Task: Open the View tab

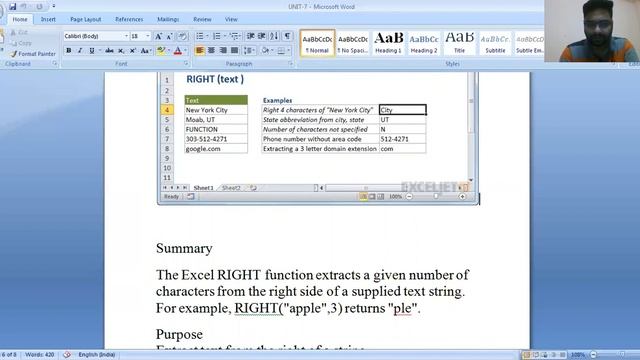Action: tap(231, 19)
